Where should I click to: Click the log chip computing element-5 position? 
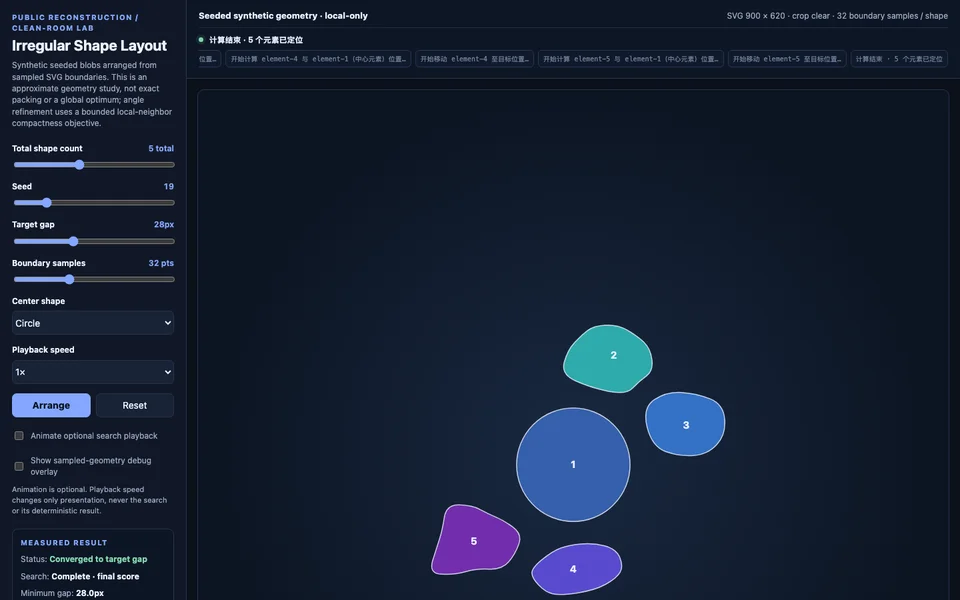[631, 59]
